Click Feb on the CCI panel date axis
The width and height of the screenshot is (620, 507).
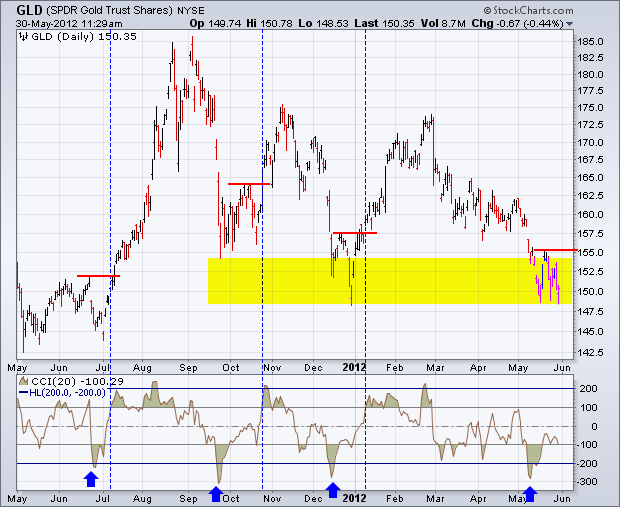395,498
